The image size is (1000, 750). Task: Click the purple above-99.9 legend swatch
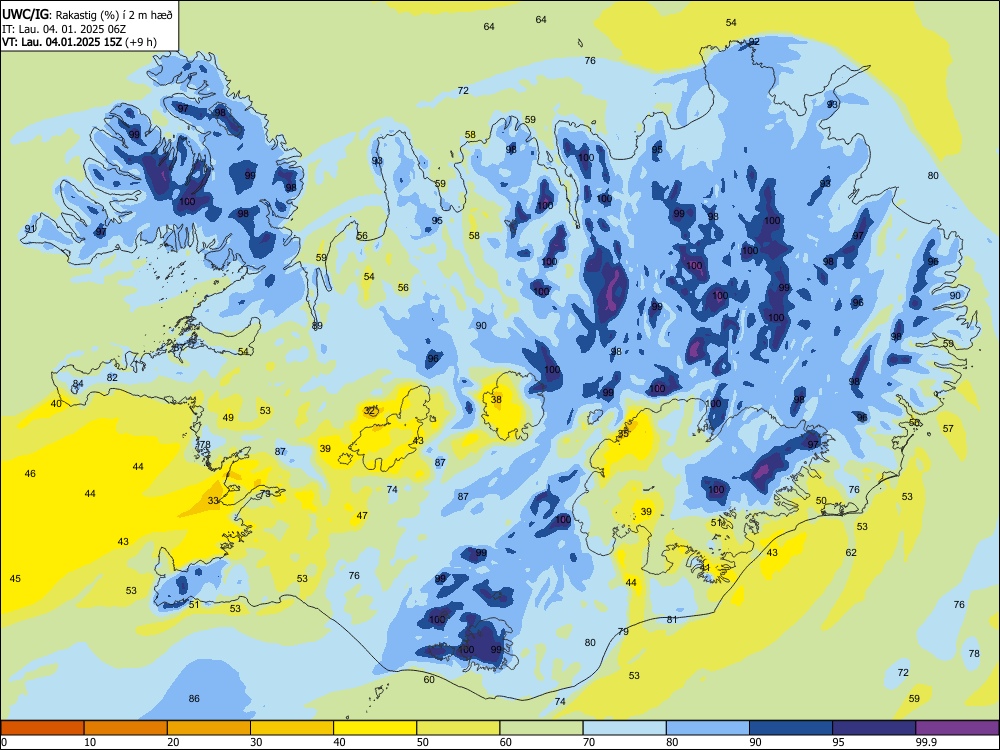point(957,728)
